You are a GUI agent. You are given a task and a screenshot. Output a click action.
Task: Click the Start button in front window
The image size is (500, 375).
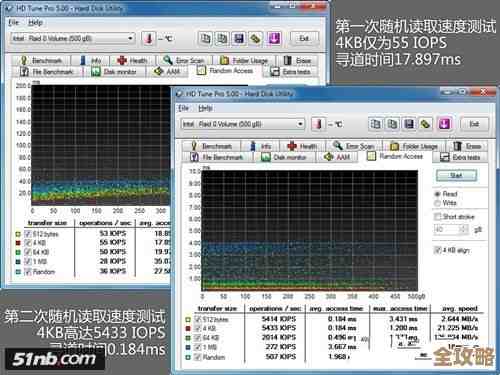tap(456, 175)
